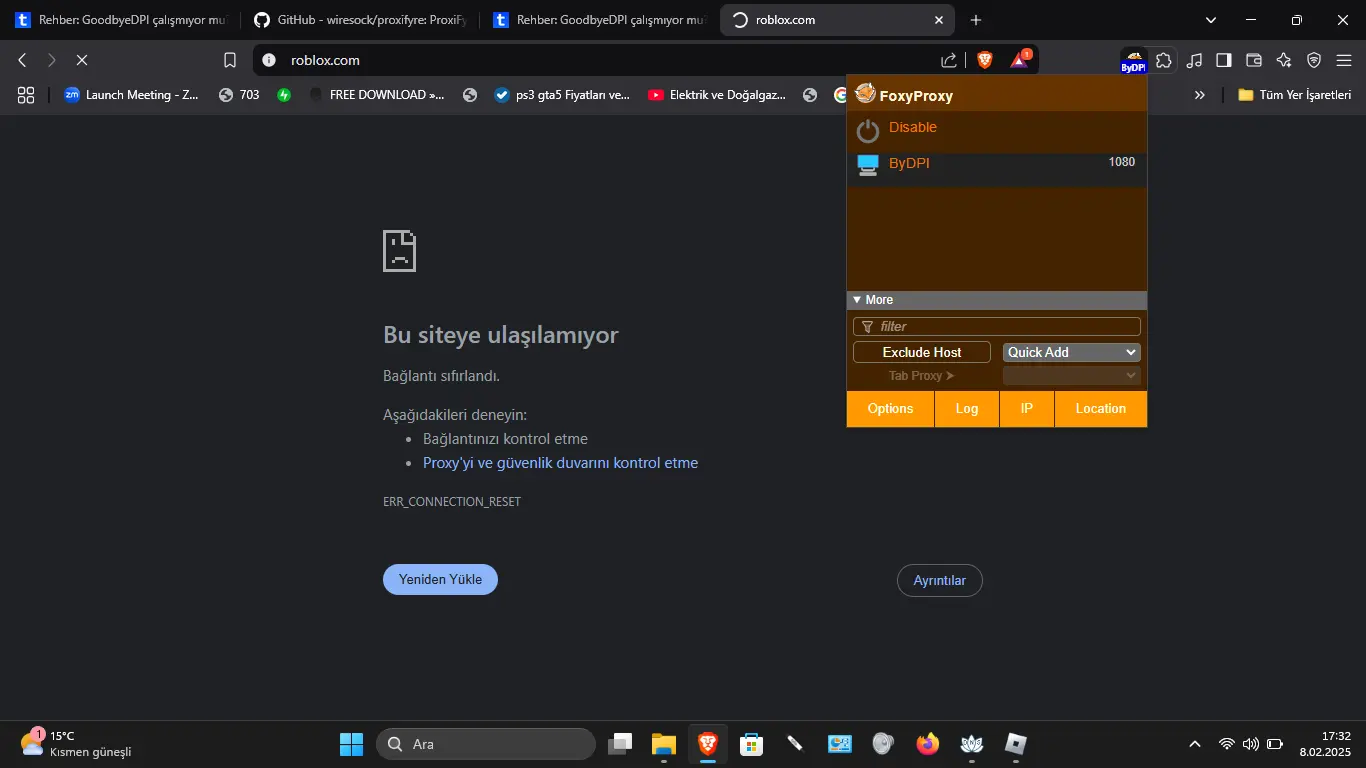Go back with the back arrow
1366x768 pixels.
[22, 60]
